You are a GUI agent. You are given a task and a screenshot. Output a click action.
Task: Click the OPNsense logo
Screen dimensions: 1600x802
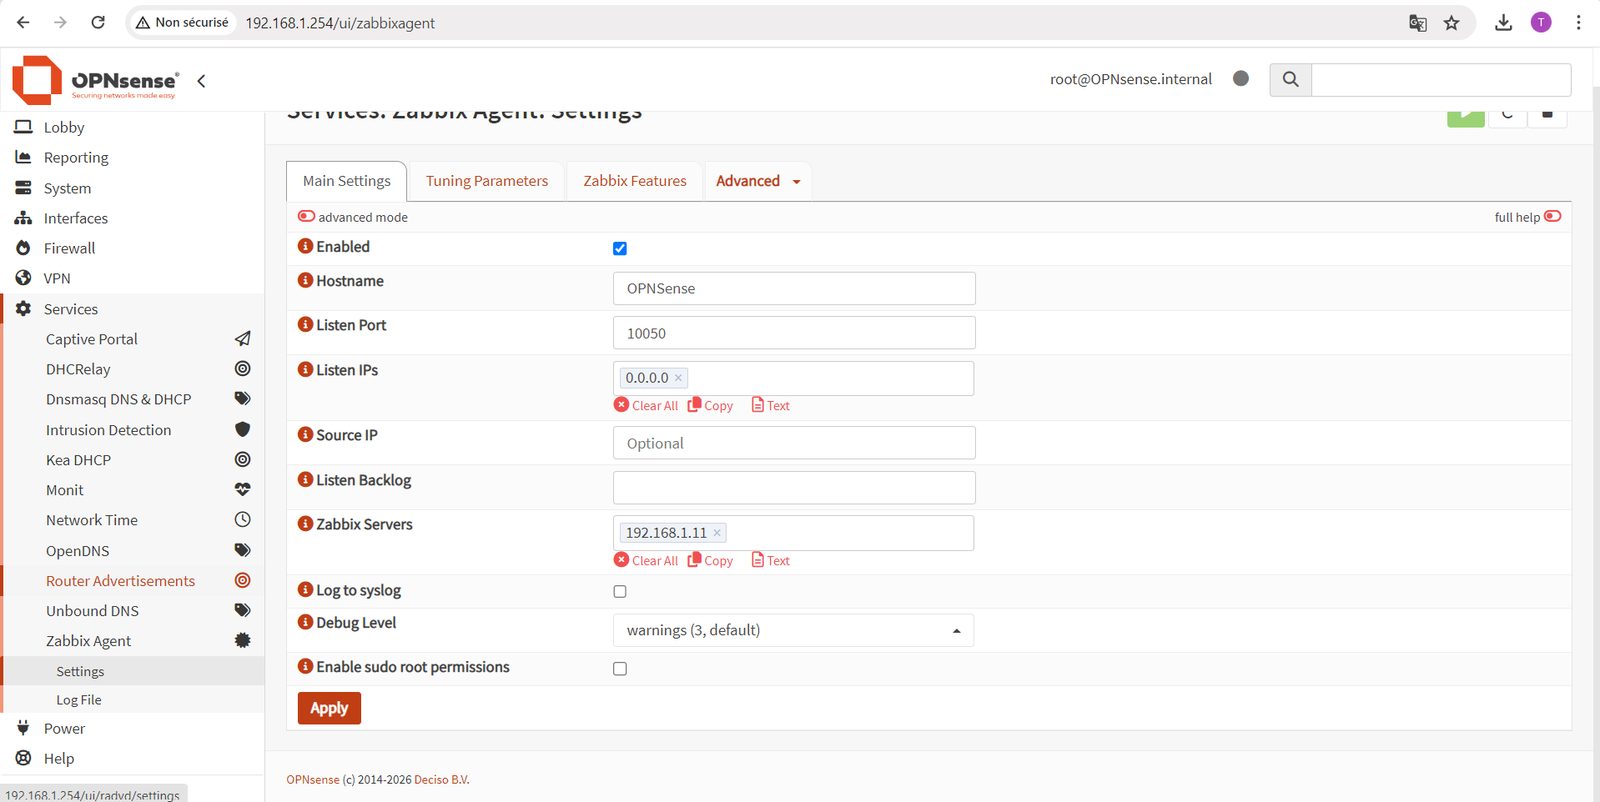[96, 80]
